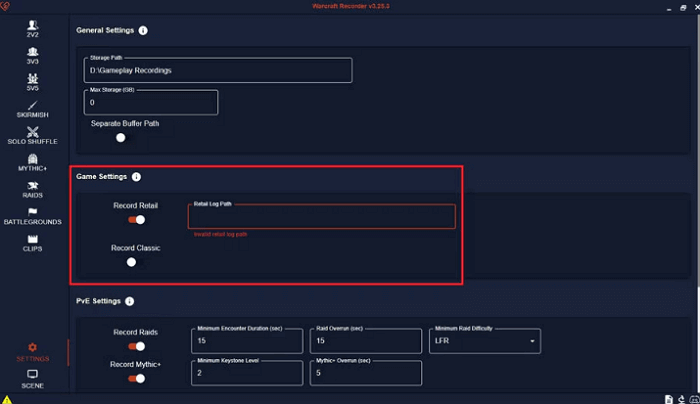700x404 pixels.
Task: Click the Record Mythic+ label
Action: pos(135,365)
